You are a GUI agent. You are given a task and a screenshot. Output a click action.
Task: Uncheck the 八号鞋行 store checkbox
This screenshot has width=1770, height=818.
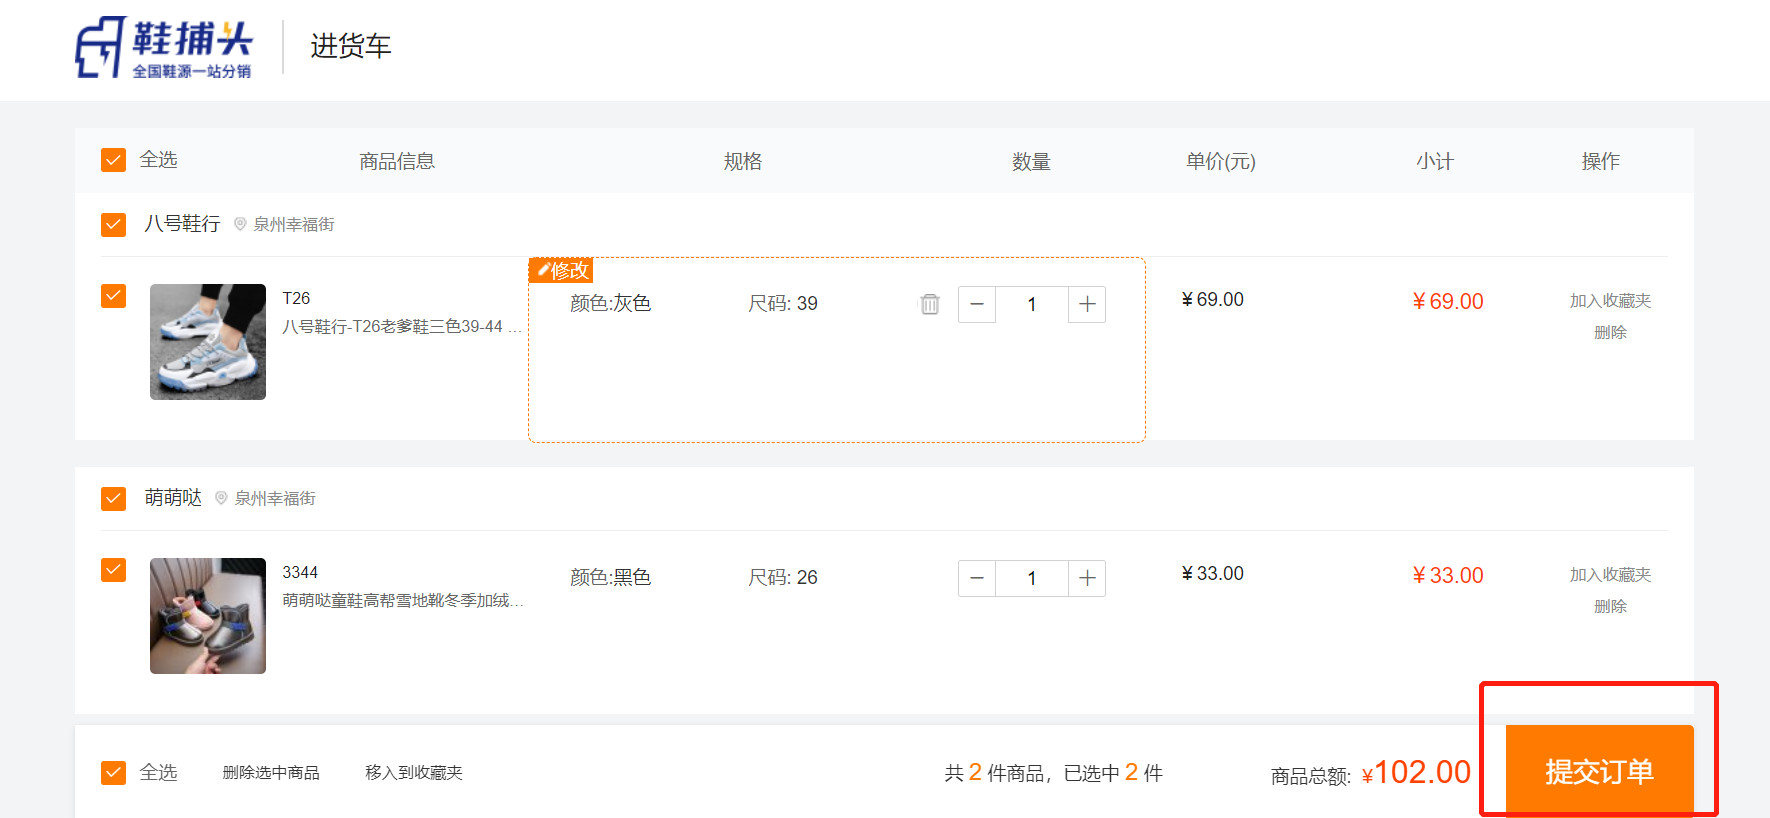[x=114, y=224]
